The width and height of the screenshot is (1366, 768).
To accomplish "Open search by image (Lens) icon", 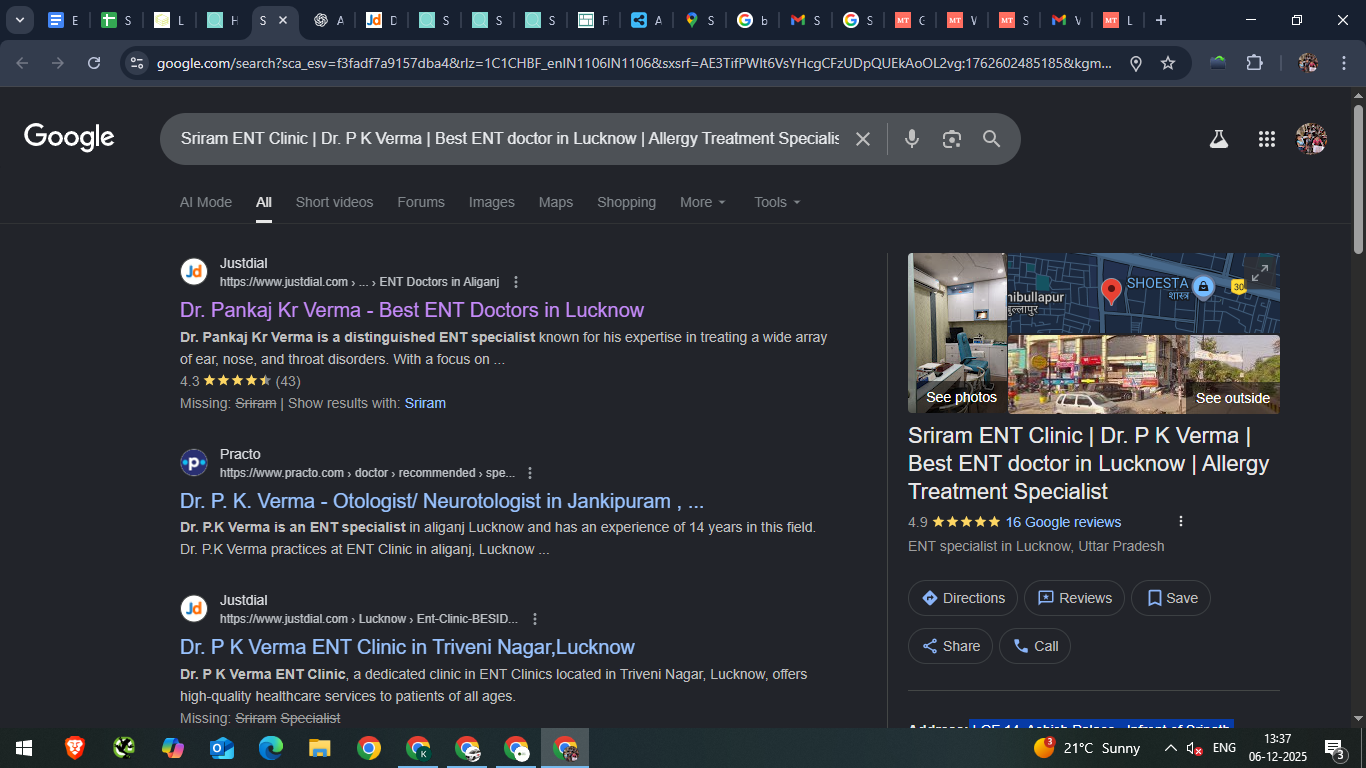I will [951, 139].
